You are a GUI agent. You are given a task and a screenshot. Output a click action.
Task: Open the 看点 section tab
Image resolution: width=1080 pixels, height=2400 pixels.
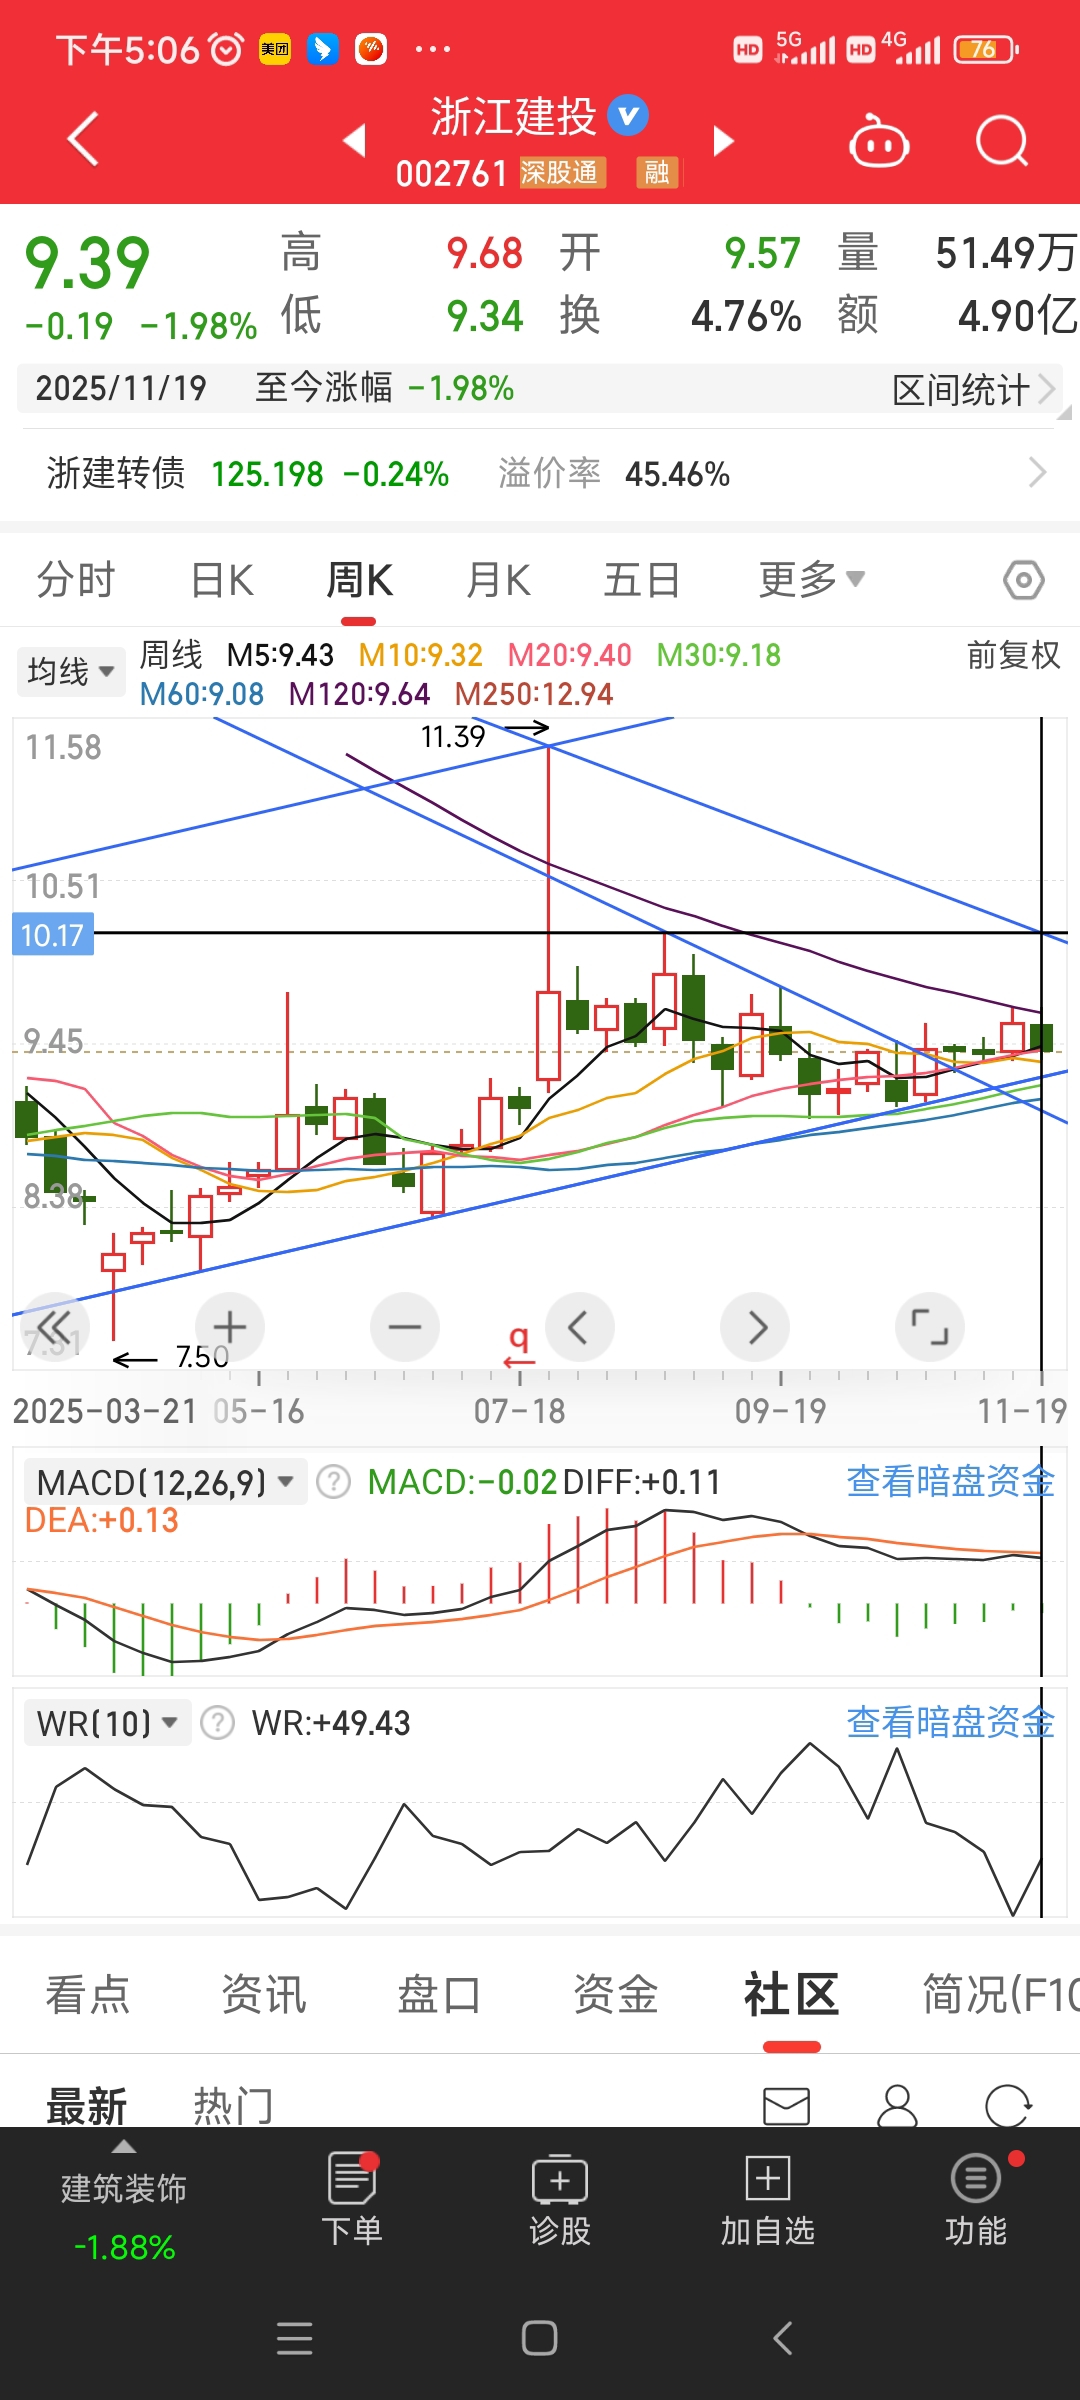[88, 1994]
